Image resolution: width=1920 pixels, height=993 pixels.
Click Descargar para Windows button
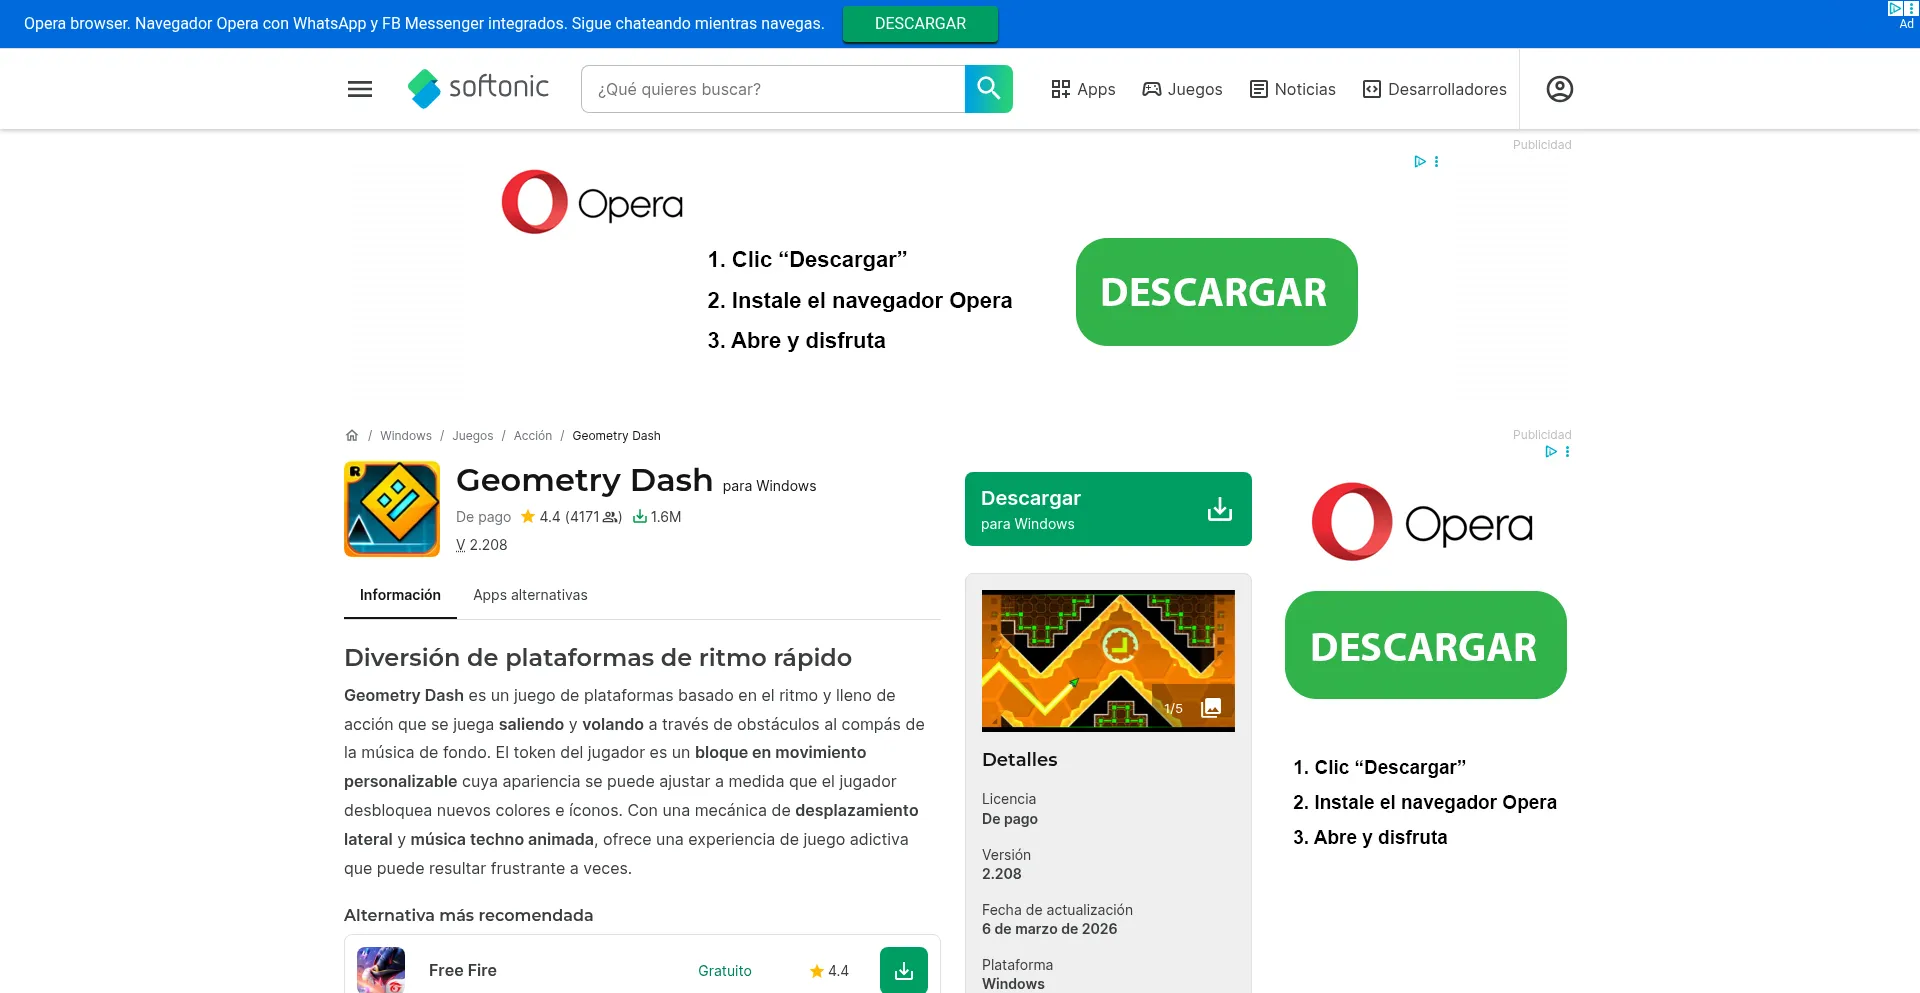(1108, 509)
